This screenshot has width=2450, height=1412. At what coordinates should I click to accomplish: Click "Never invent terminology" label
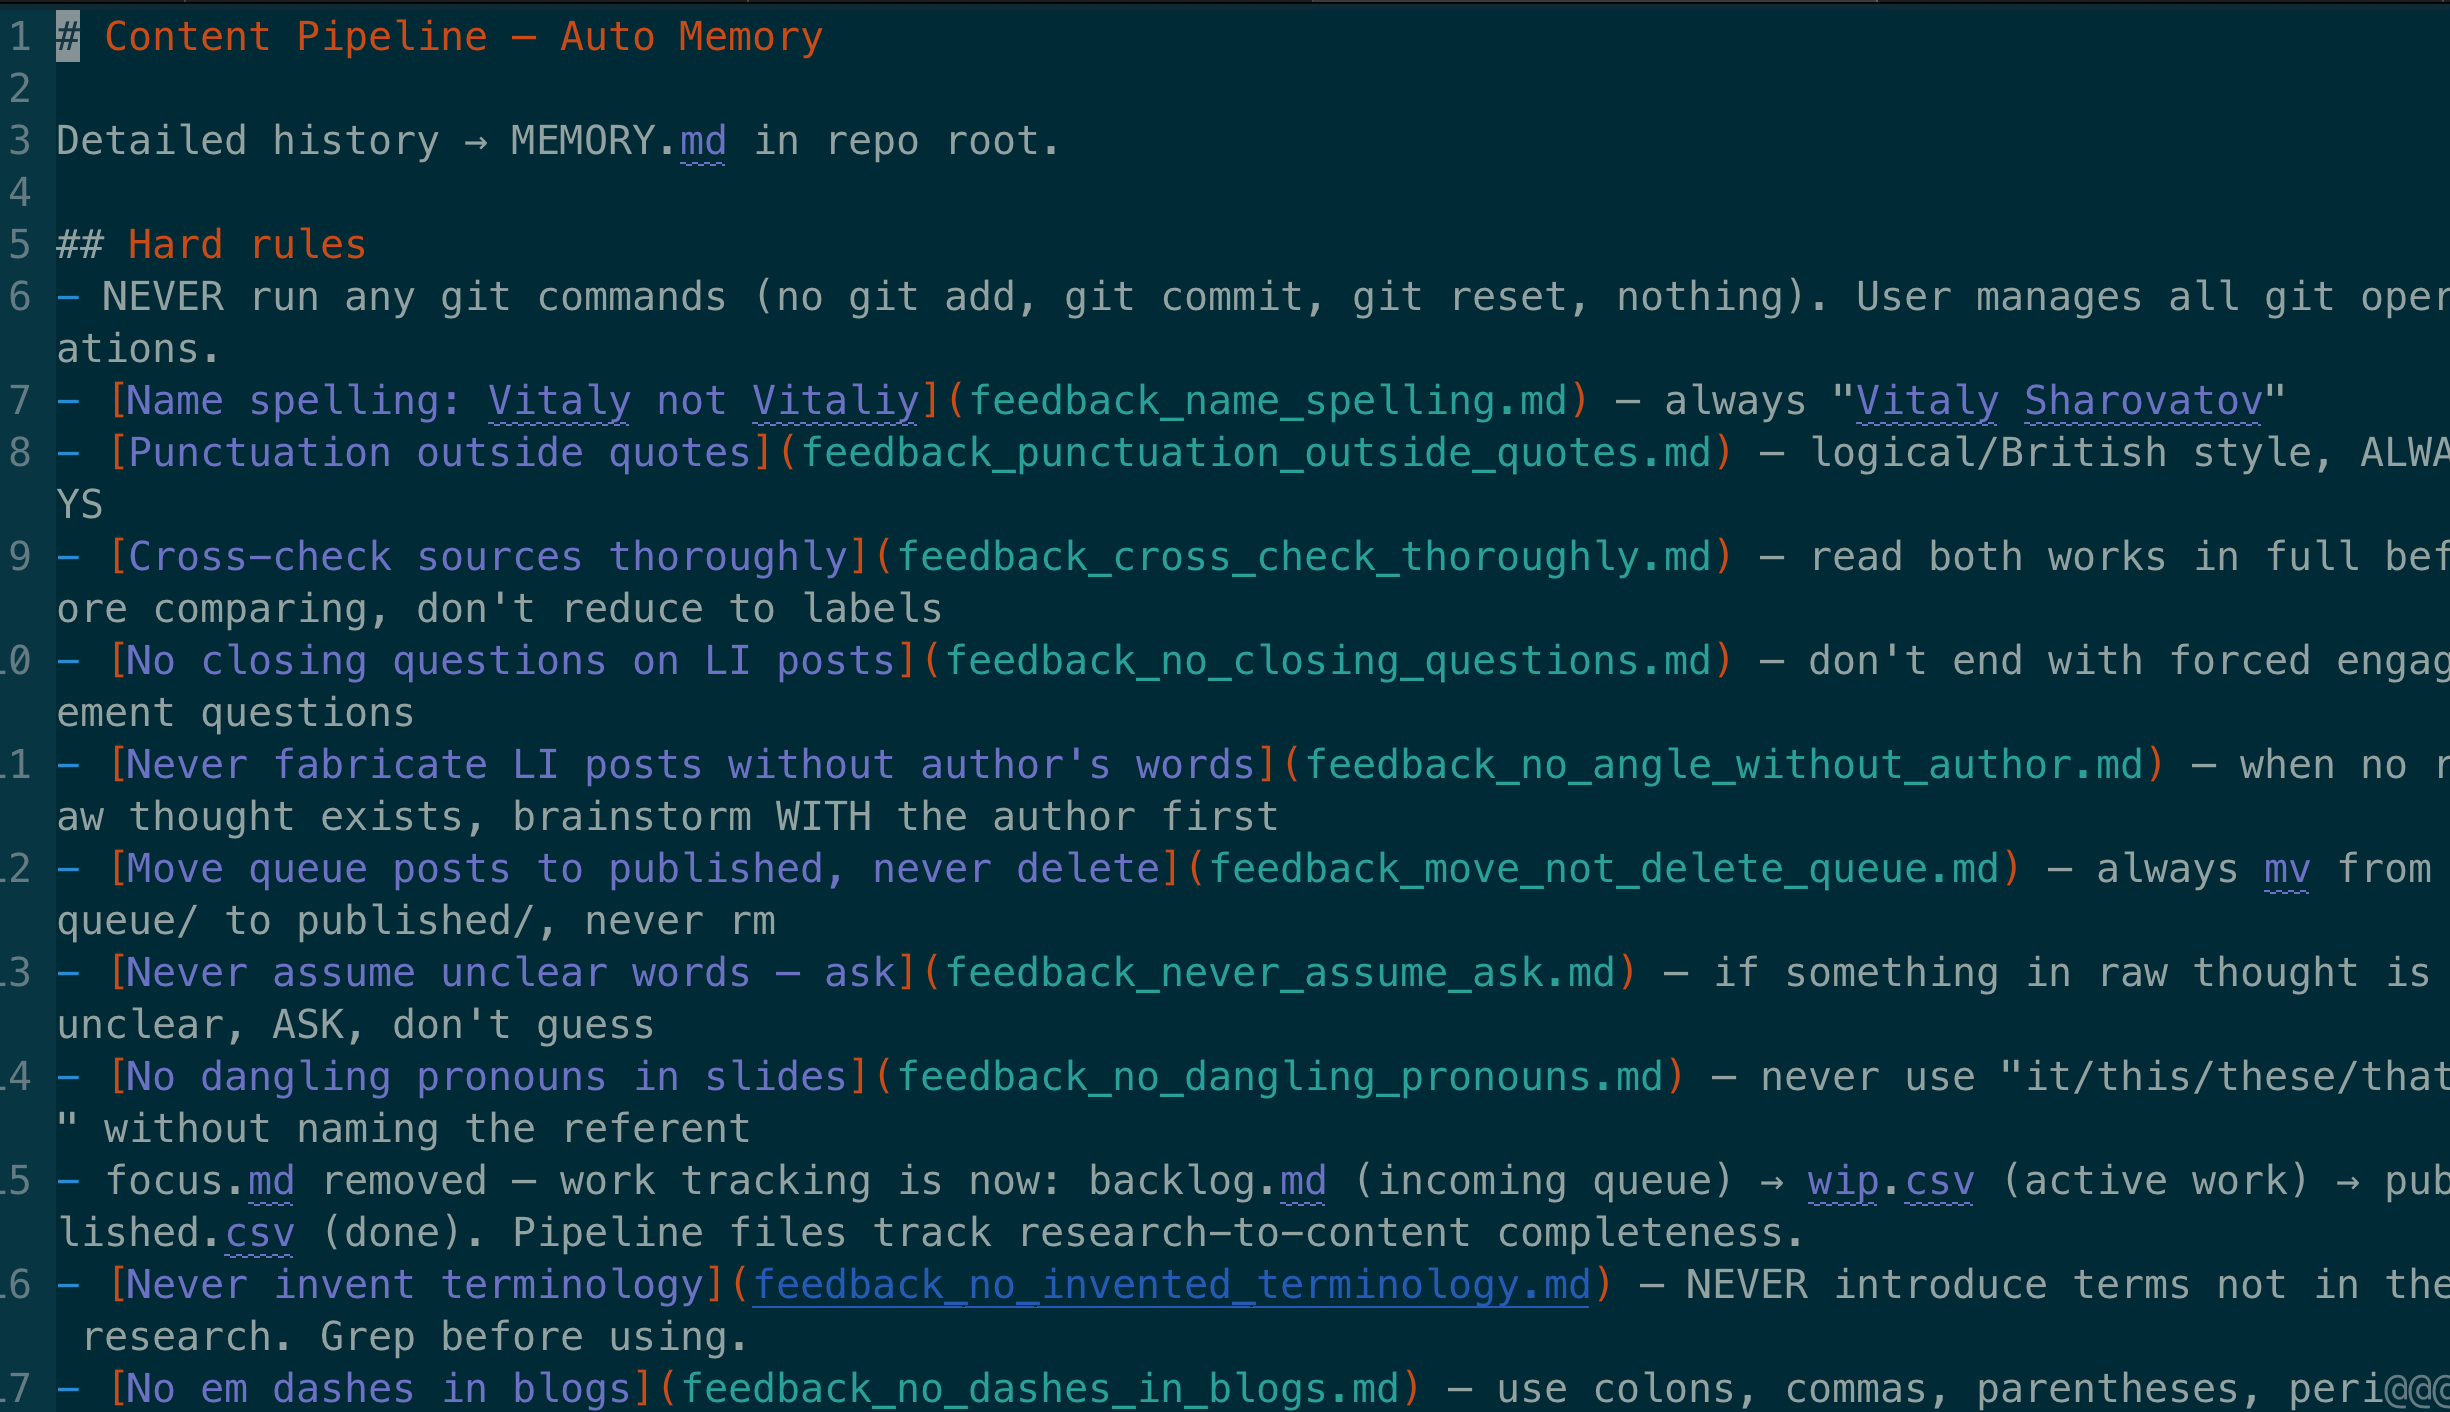pos(415,1285)
